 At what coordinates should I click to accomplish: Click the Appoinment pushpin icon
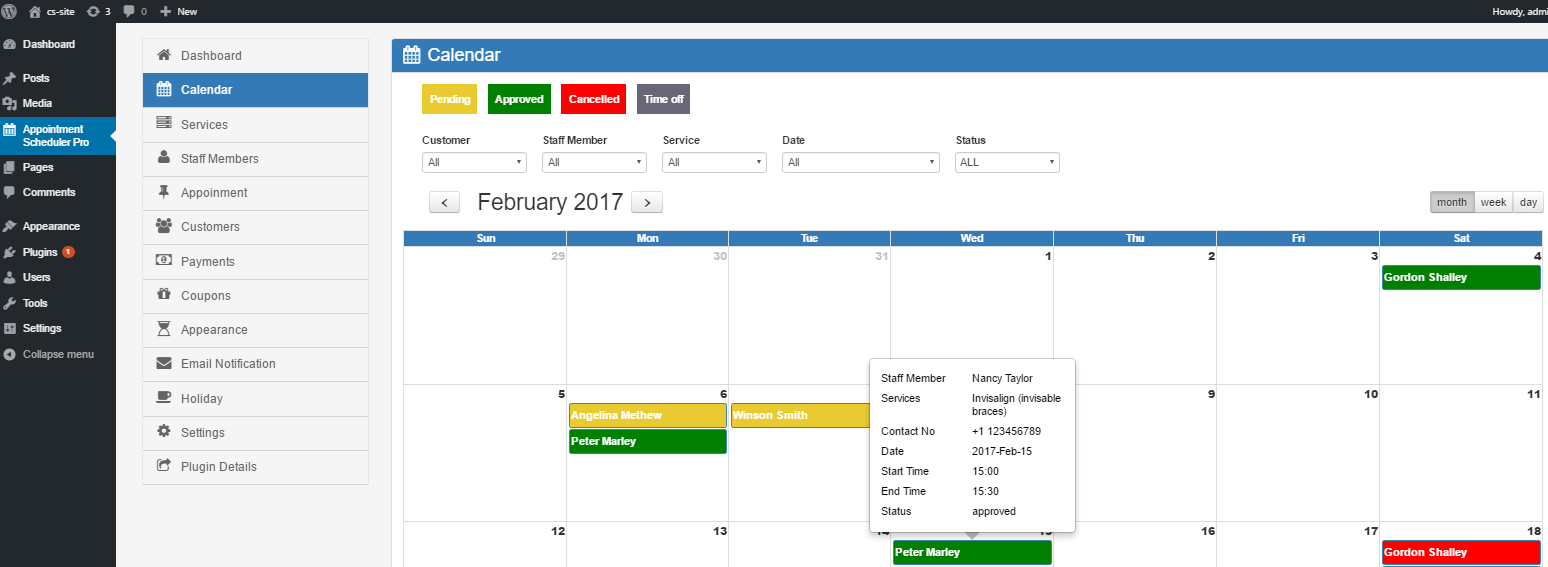pyautogui.click(x=164, y=192)
